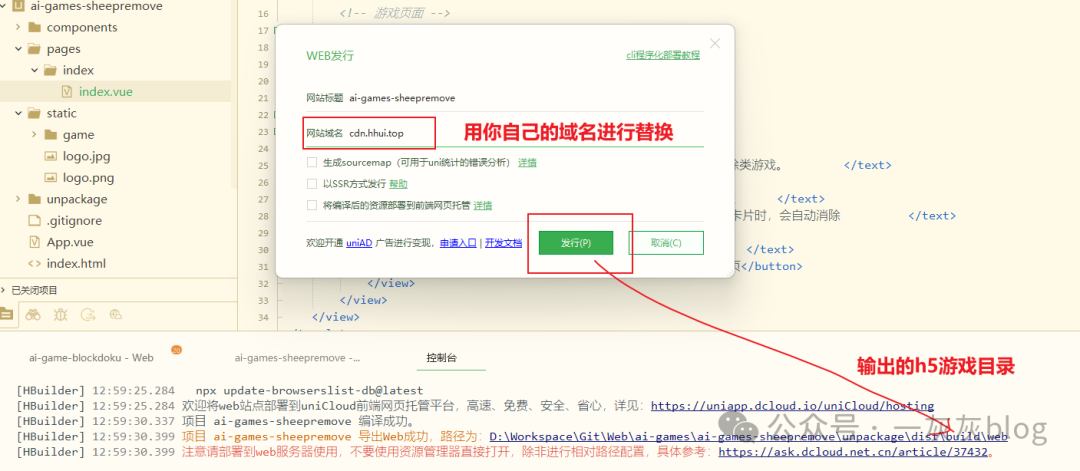1080x471 pixels.
Task: Select logo.jpg in the project tree
Action: [x=86, y=156]
